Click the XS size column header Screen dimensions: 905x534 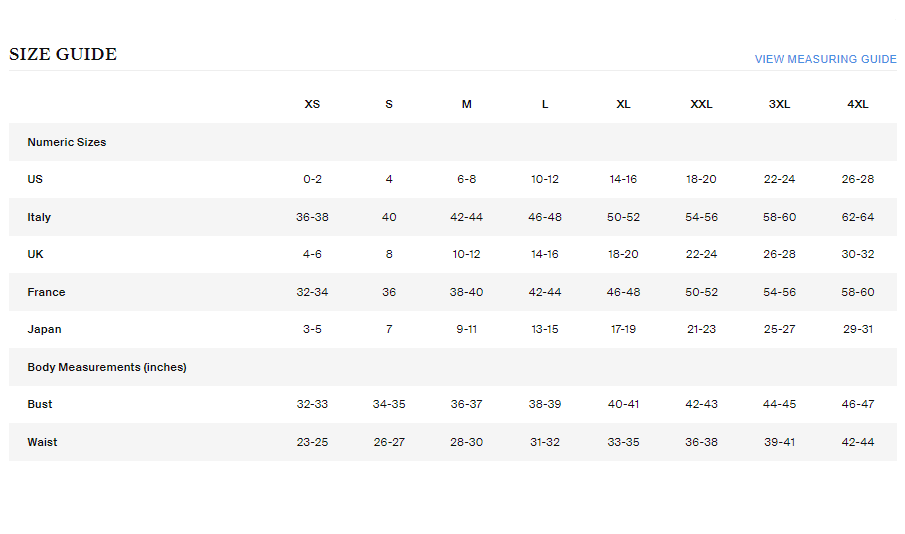tap(312, 104)
